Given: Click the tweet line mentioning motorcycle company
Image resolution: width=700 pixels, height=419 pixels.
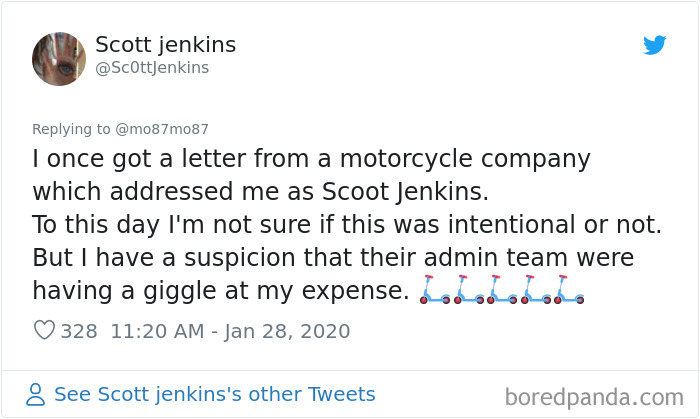Looking at the screenshot, I should [x=311, y=159].
